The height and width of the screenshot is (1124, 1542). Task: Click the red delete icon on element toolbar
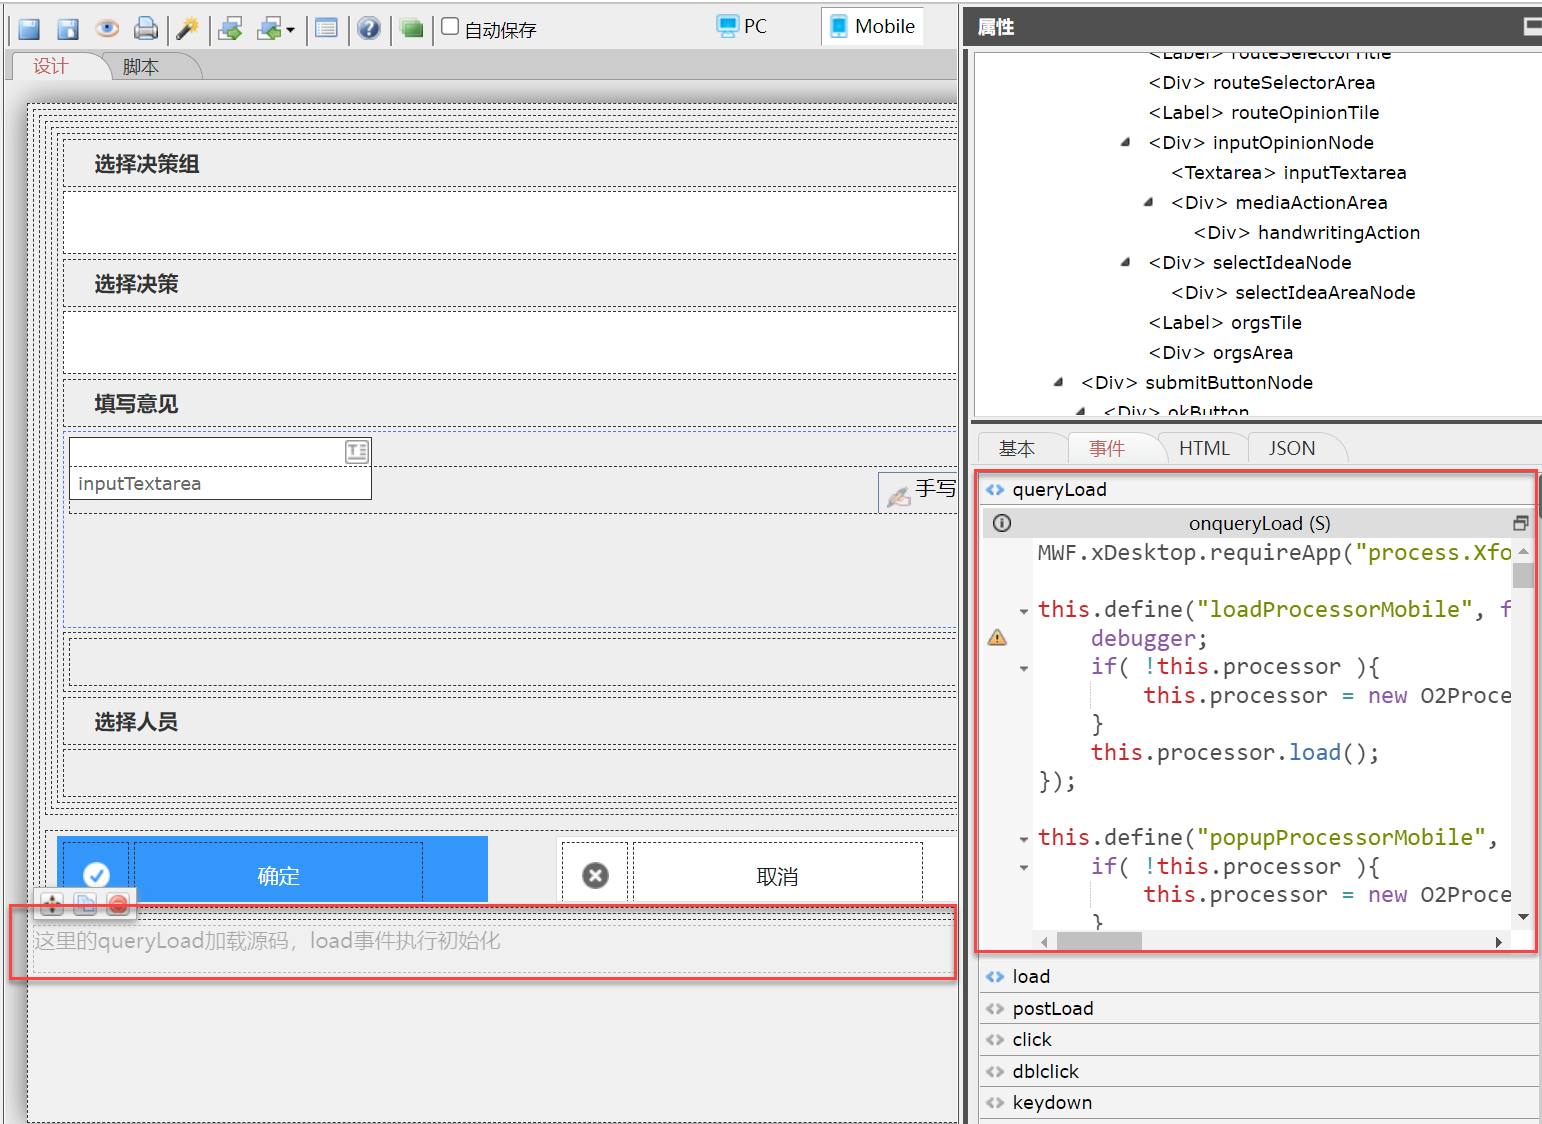[118, 905]
